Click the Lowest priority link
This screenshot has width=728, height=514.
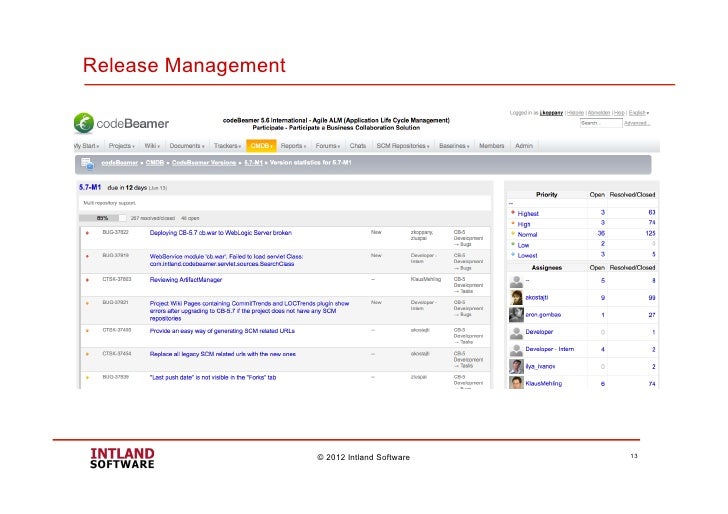pyautogui.click(x=527, y=255)
